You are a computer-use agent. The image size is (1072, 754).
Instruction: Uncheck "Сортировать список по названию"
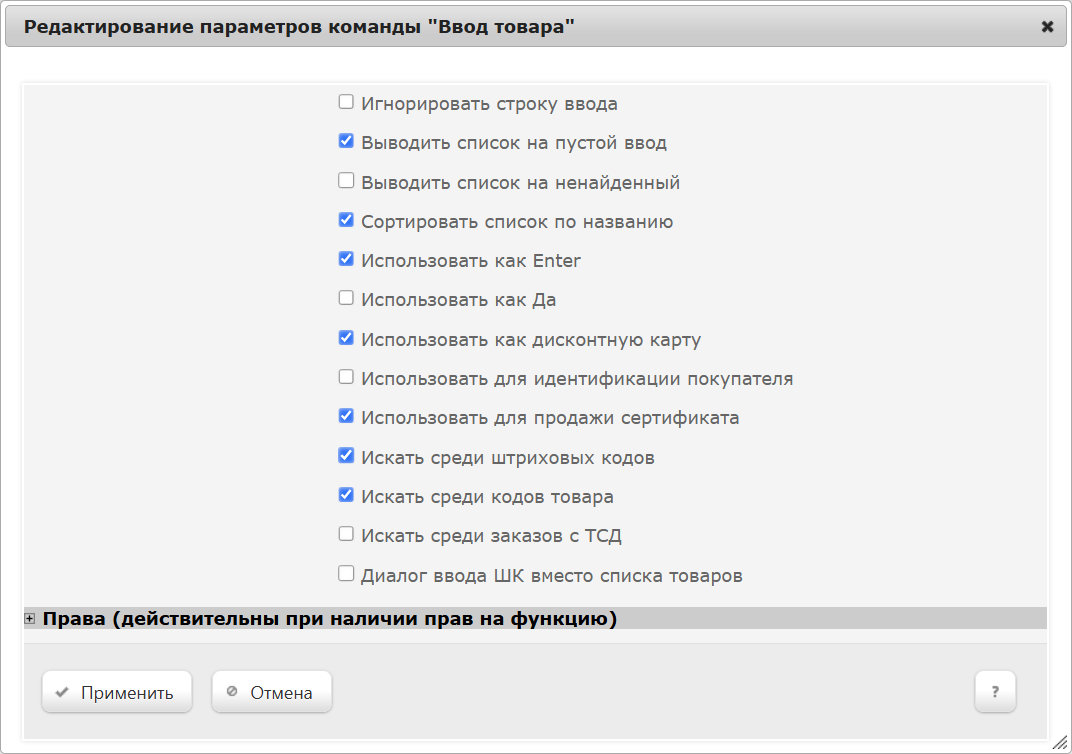[x=346, y=219]
